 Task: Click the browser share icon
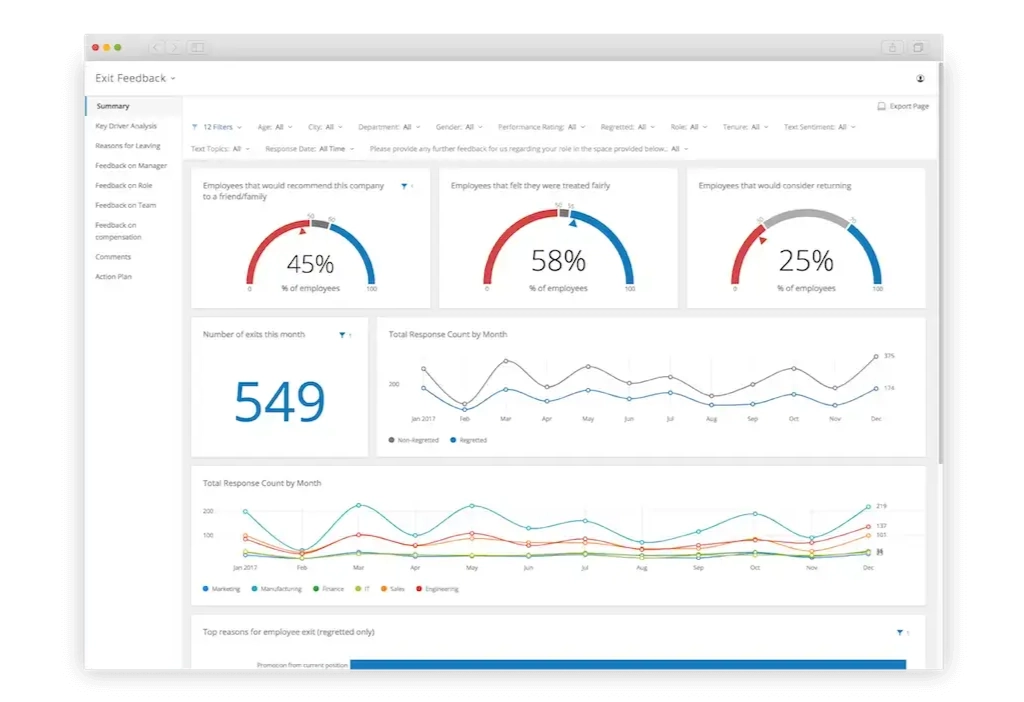(x=891, y=47)
